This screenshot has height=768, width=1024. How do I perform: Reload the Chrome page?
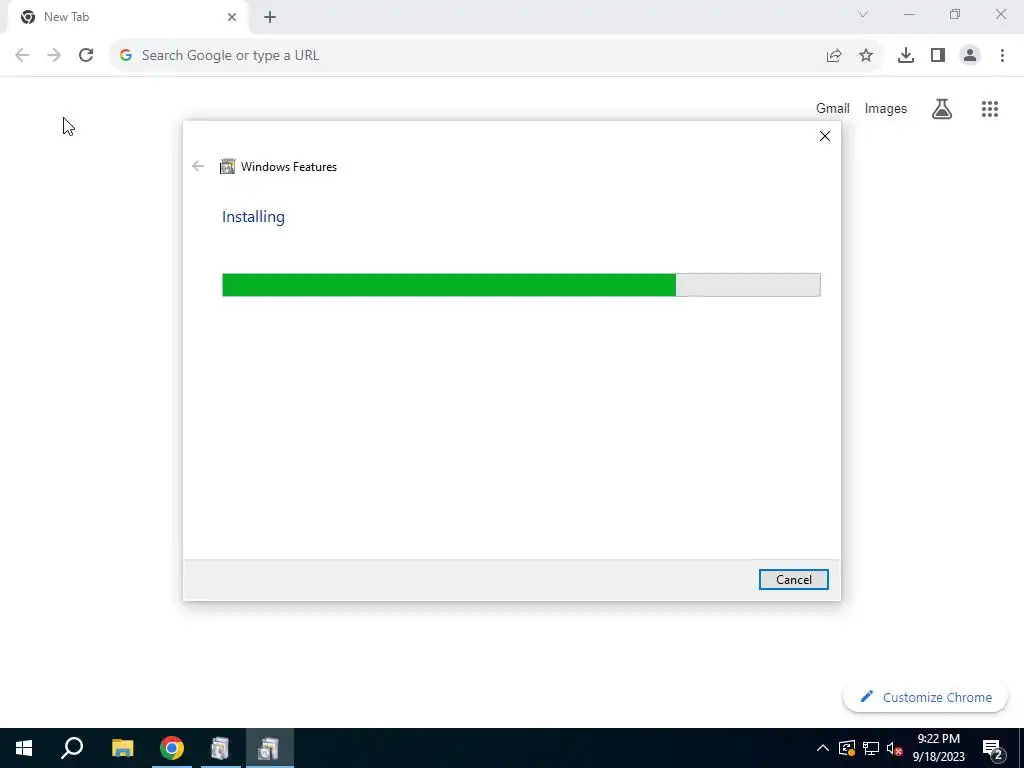point(86,55)
